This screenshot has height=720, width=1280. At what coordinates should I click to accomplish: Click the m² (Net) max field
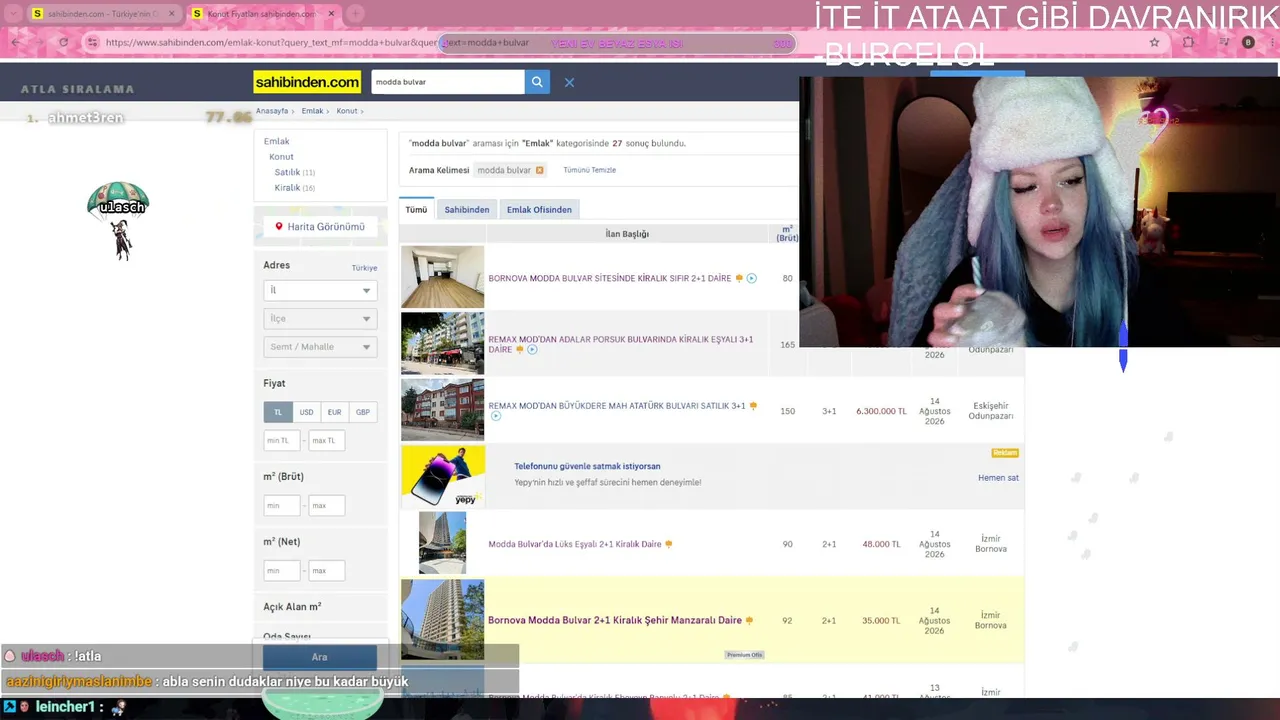point(326,571)
